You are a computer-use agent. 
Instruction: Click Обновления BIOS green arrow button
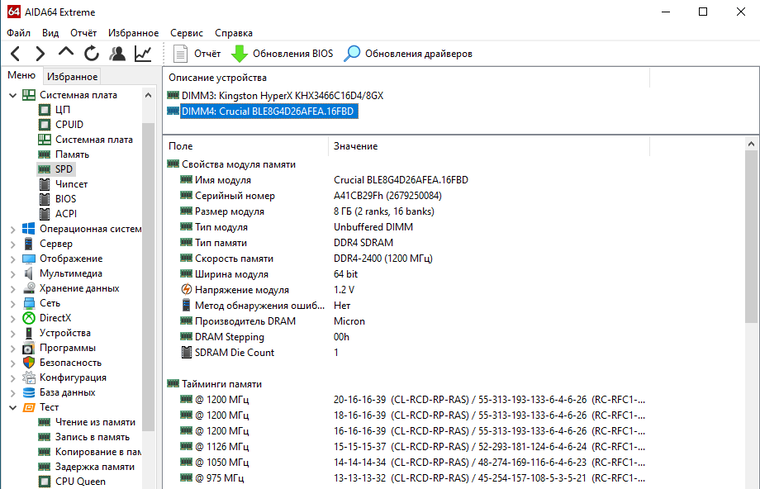click(282, 53)
